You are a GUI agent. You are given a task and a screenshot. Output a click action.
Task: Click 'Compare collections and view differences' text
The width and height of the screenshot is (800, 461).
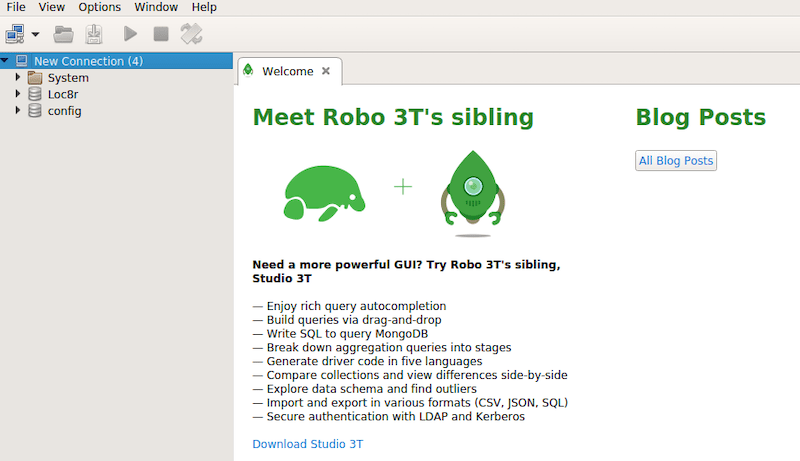click(x=382, y=375)
